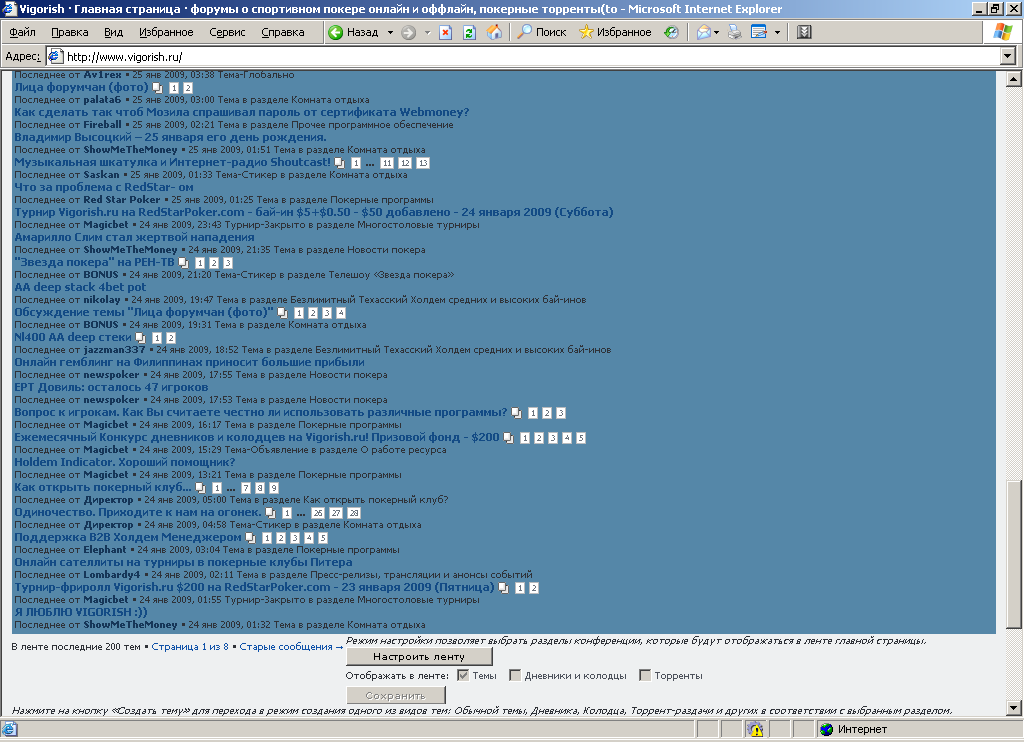
Task: Open the Mail button dropdown arrow
Action: coord(717,33)
